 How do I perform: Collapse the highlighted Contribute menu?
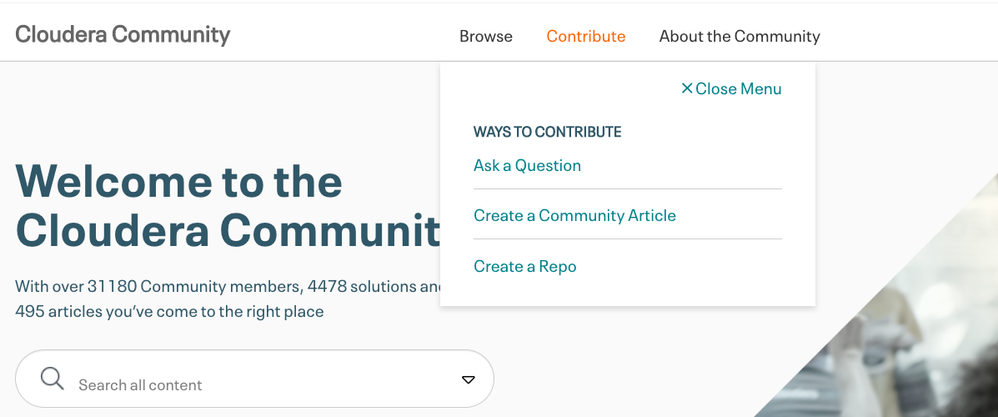[586, 36]
